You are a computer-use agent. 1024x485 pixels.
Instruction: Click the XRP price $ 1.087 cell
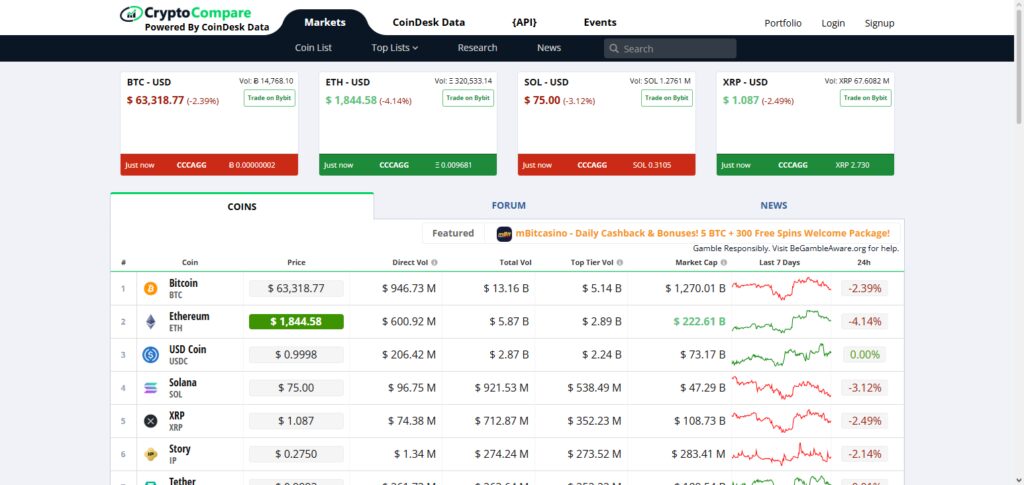[x=296, y=421]
